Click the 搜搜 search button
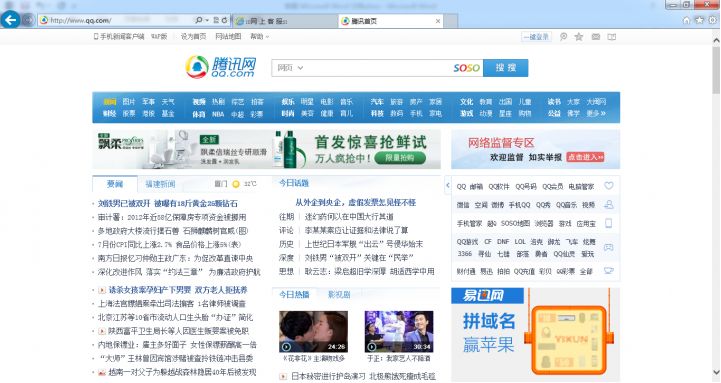This screenshot has width=721, height=383. [506, 68]
